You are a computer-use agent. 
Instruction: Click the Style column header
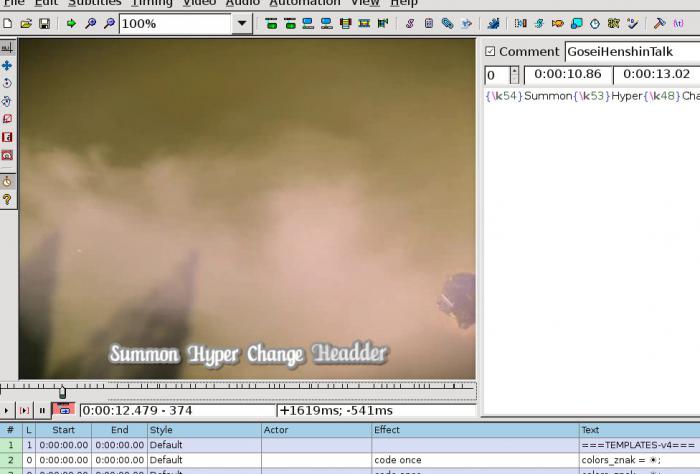[x=204, y=430]
